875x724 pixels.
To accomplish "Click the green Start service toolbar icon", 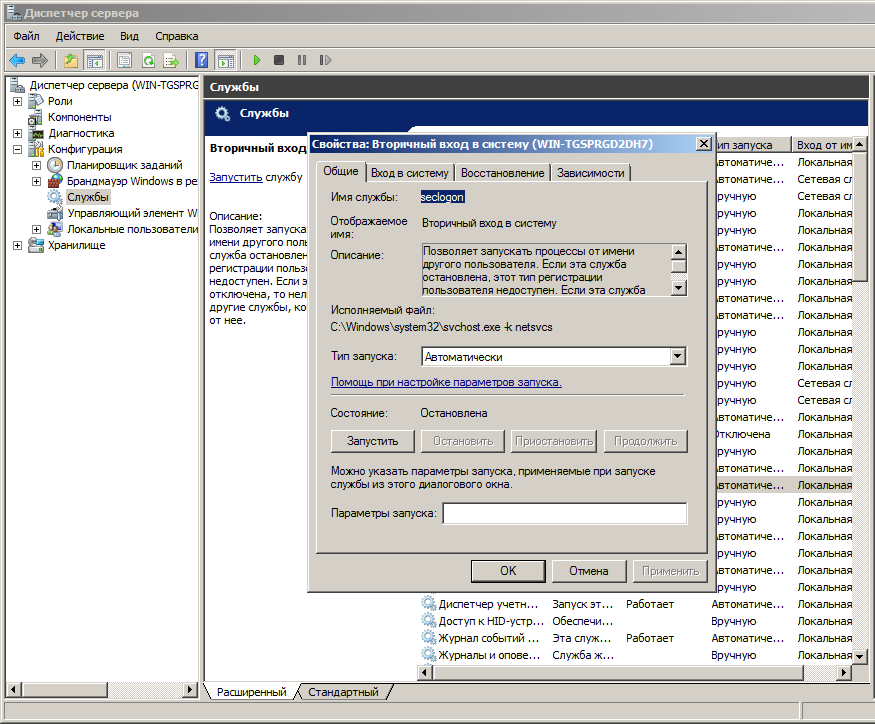I will [257, 60].
